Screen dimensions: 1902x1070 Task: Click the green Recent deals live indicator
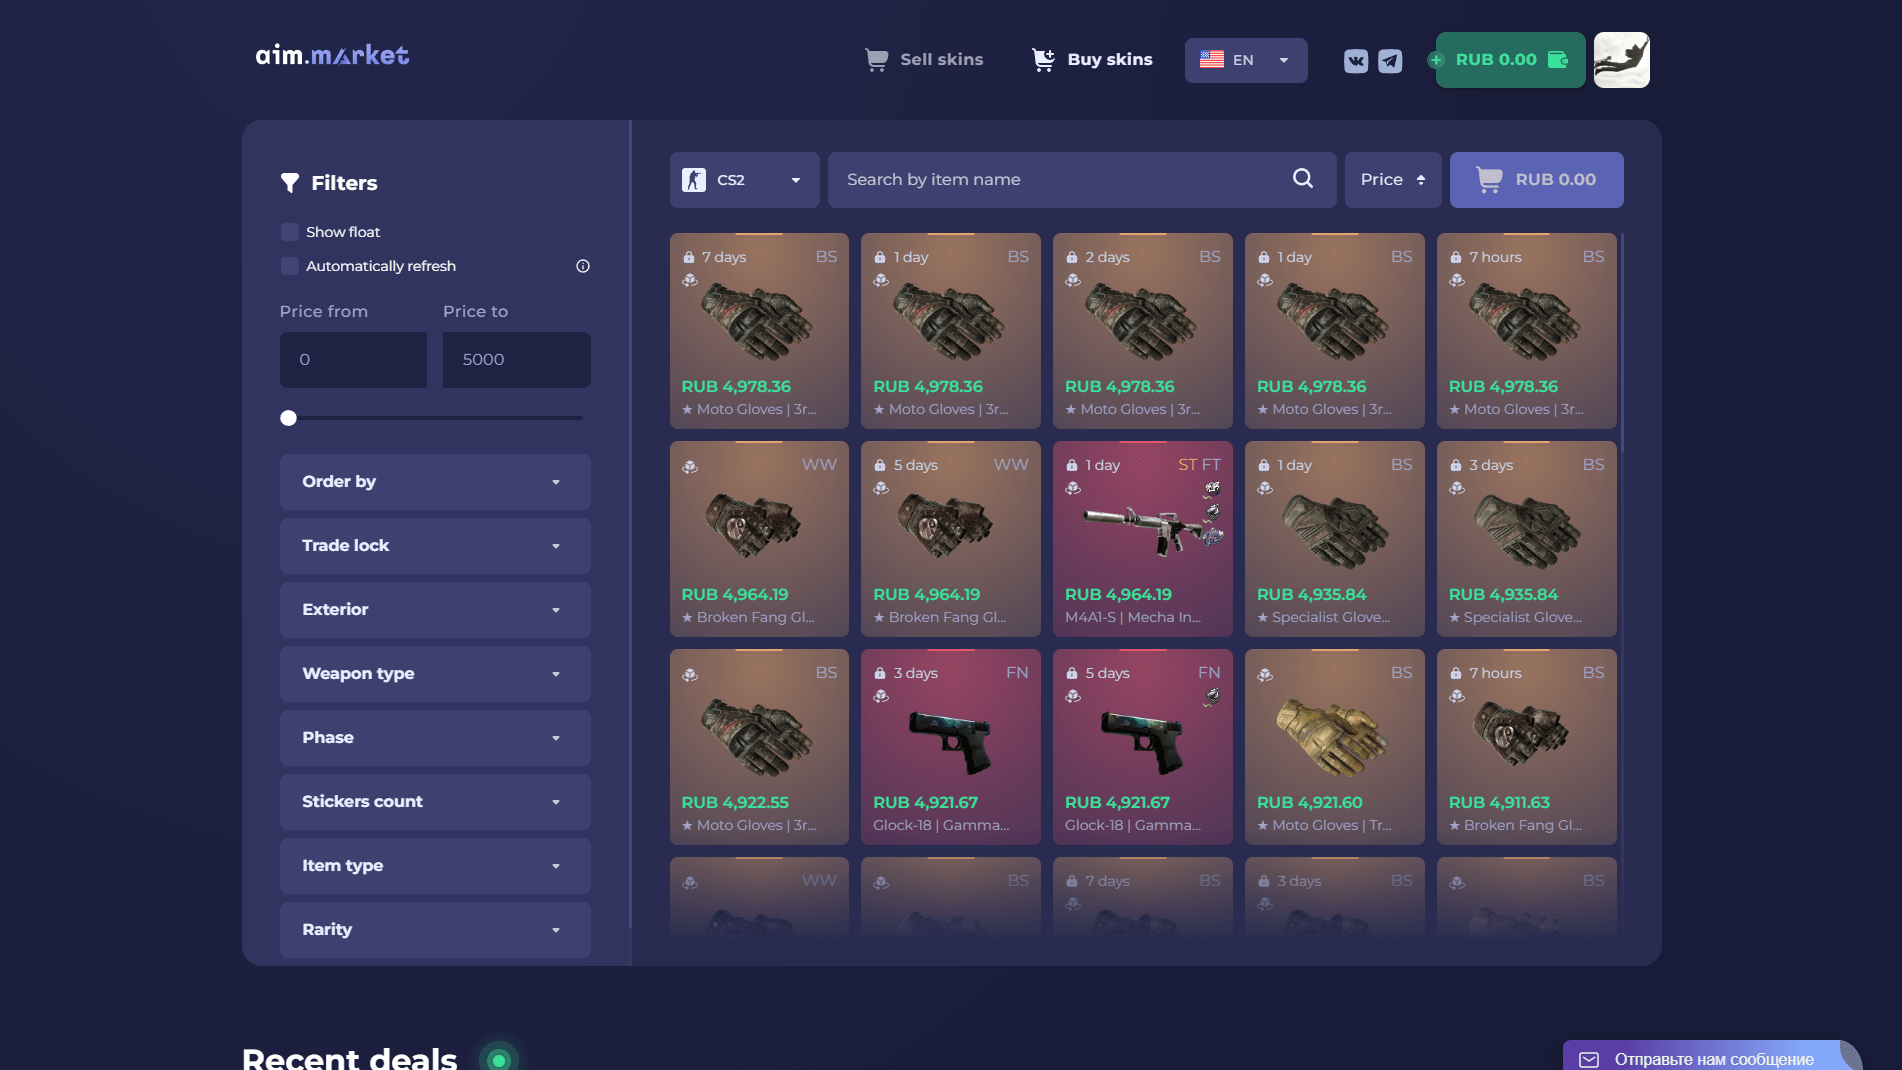pos(498,1060)
